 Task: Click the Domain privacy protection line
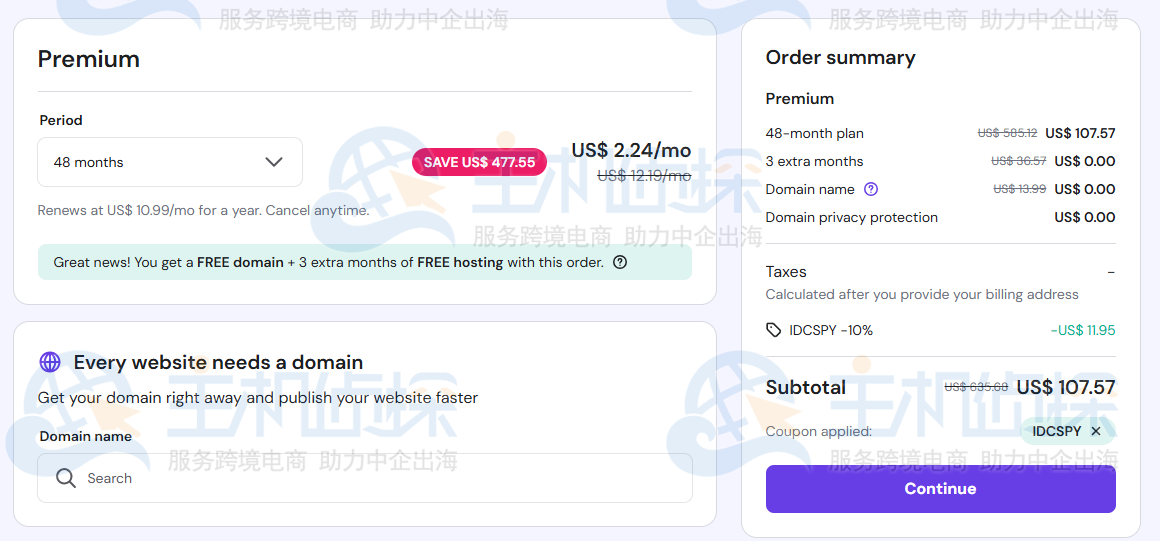pyautogui.click(x=852, y=217)
